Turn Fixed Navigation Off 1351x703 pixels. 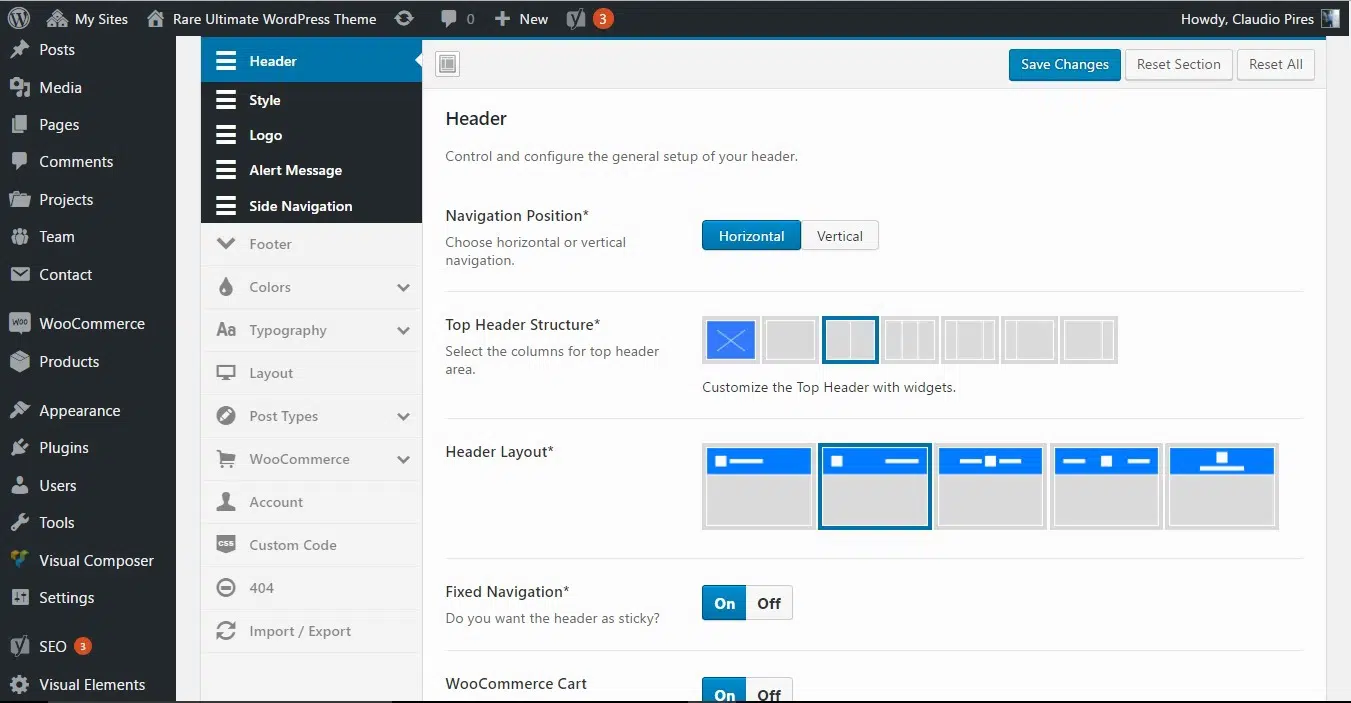[769, 603]
